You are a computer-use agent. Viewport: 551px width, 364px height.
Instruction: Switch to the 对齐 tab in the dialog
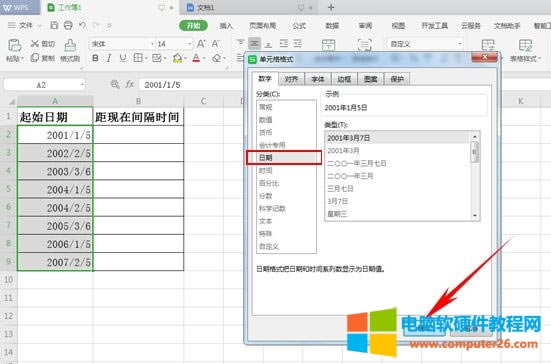(x=291, y=79)
